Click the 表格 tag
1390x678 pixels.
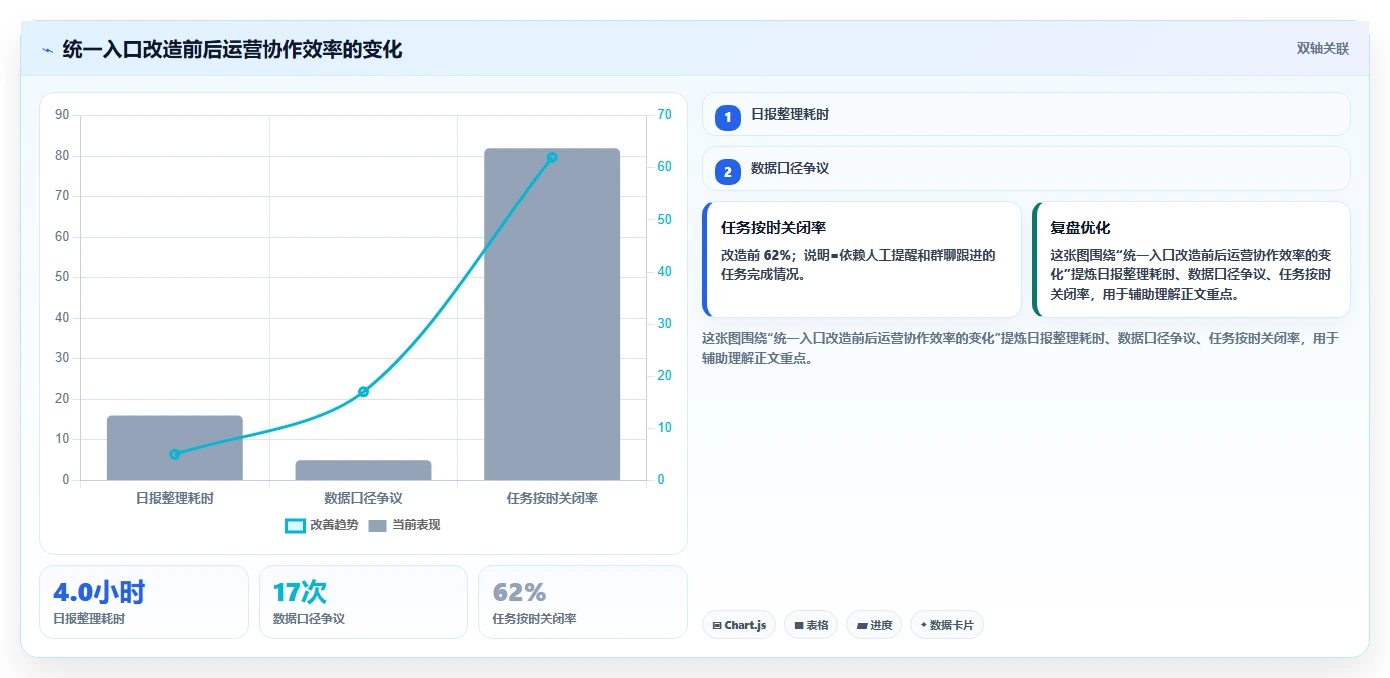(811, 625)
